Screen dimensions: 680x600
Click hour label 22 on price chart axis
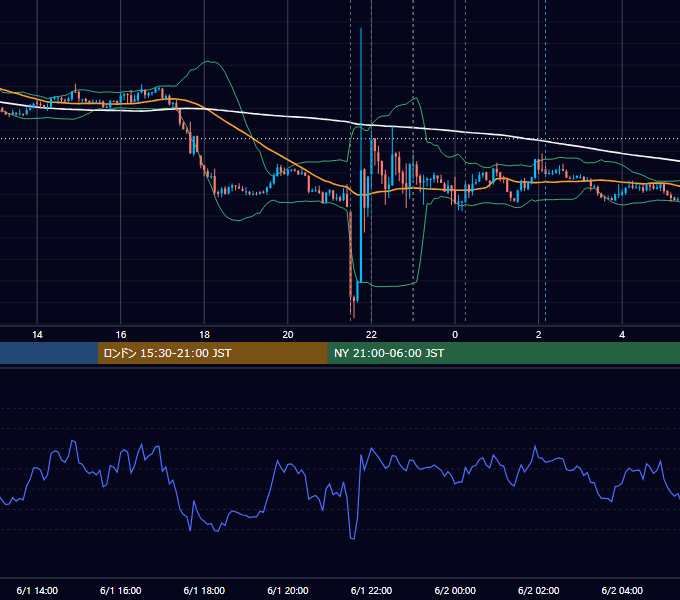click(371, 335)
